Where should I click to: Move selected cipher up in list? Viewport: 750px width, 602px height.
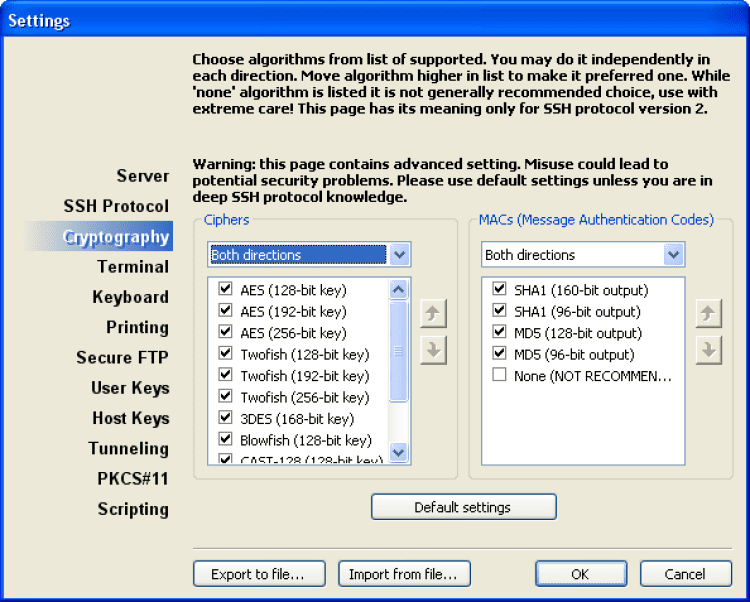(x=433, y=314)
